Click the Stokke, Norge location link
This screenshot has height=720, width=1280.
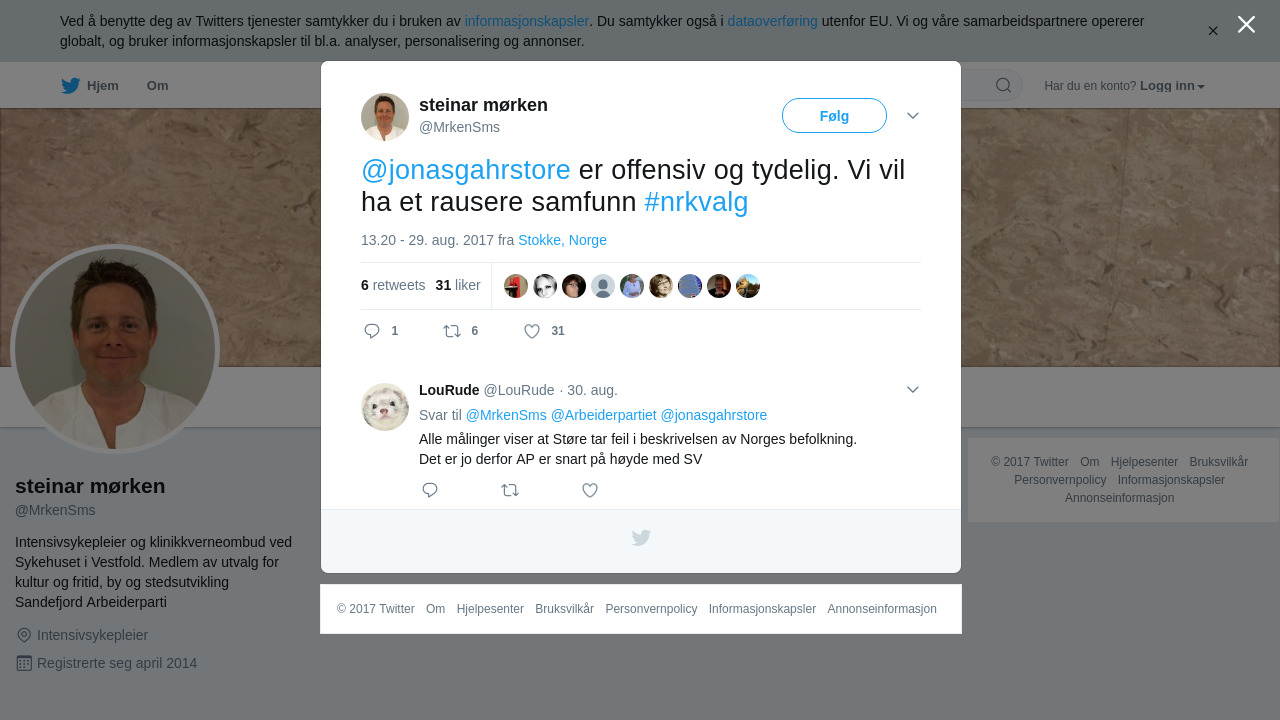coord(562,240)
